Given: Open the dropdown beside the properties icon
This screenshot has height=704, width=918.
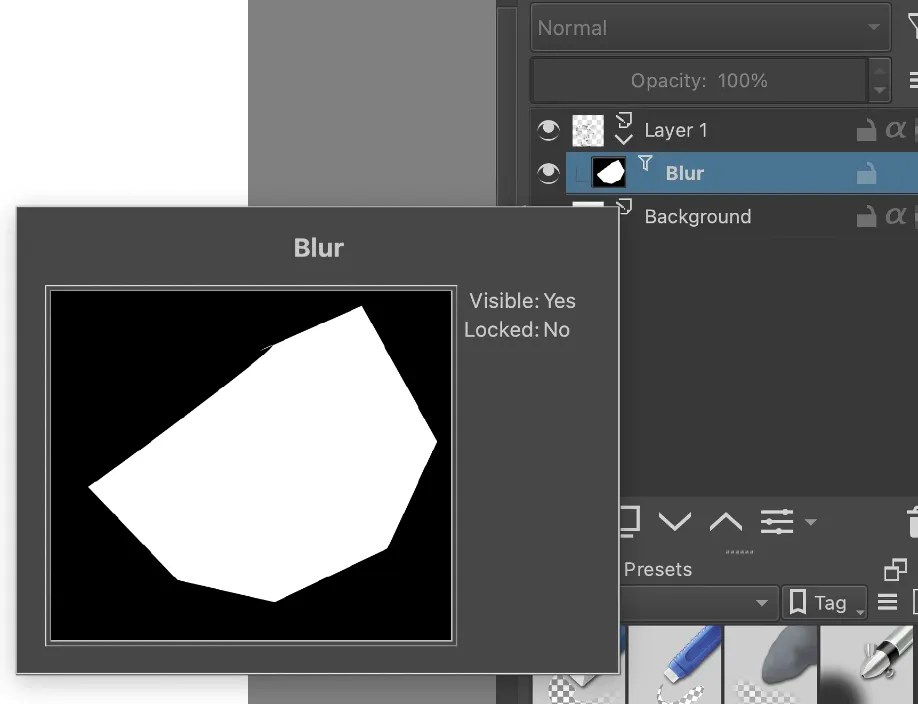Looking at the screenshot, I should coord(810,519).
